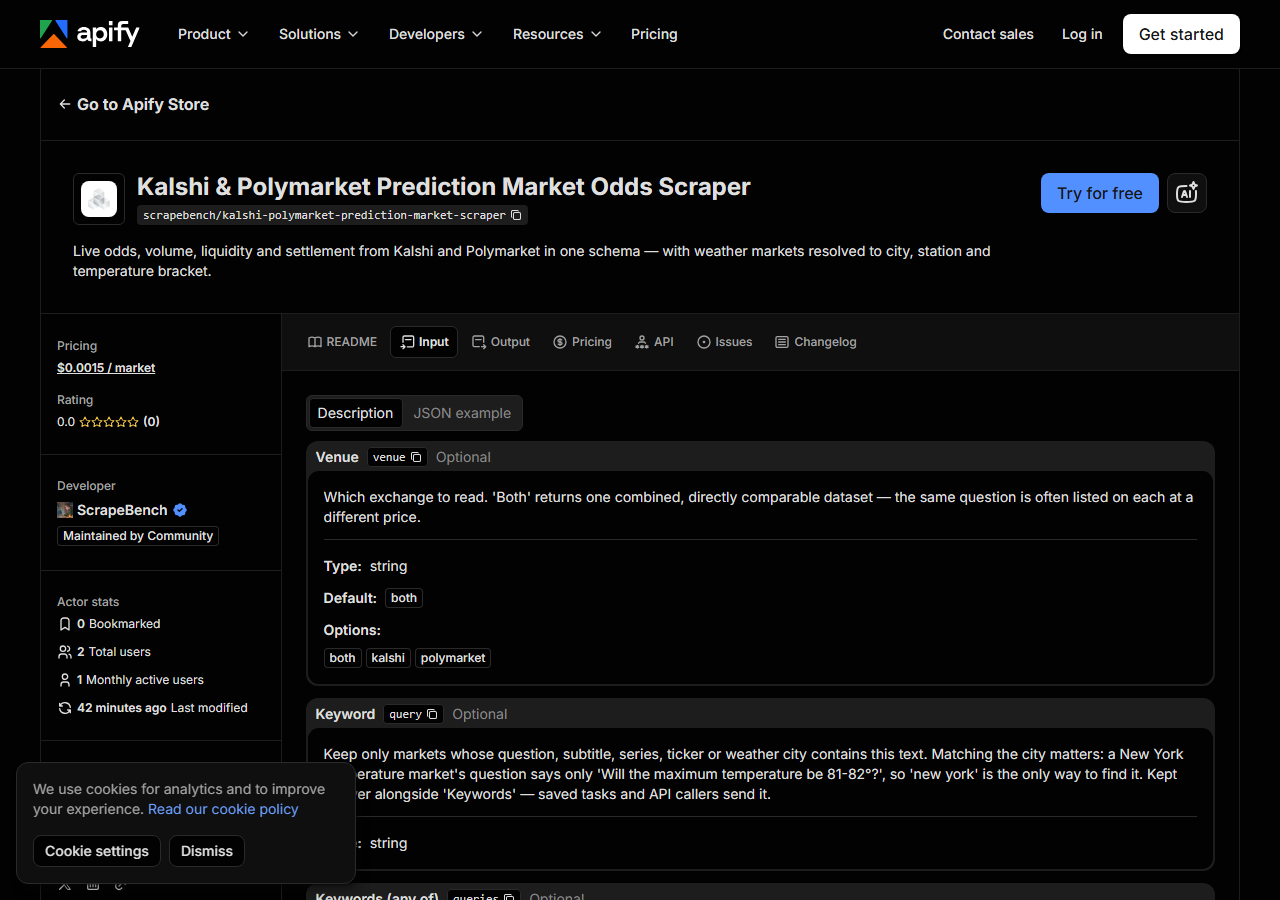Click the users icon beside 2 Total users

(65, 652)
